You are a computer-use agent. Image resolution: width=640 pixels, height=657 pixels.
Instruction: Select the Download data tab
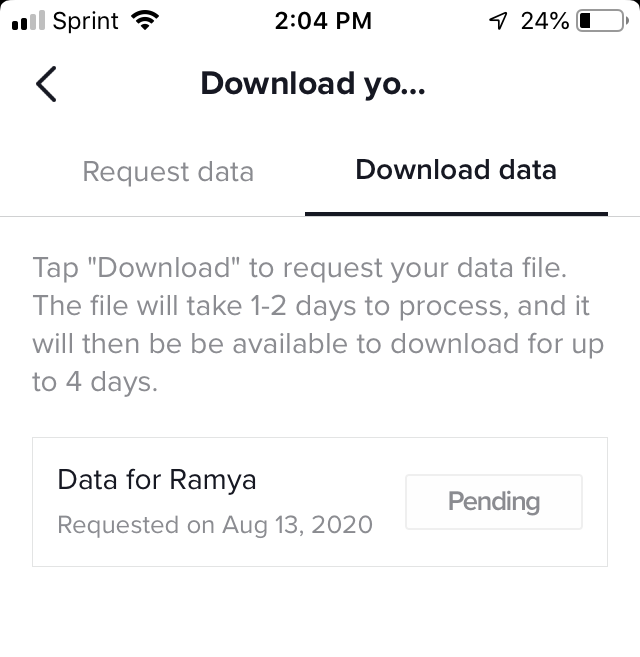coord(456,170)
